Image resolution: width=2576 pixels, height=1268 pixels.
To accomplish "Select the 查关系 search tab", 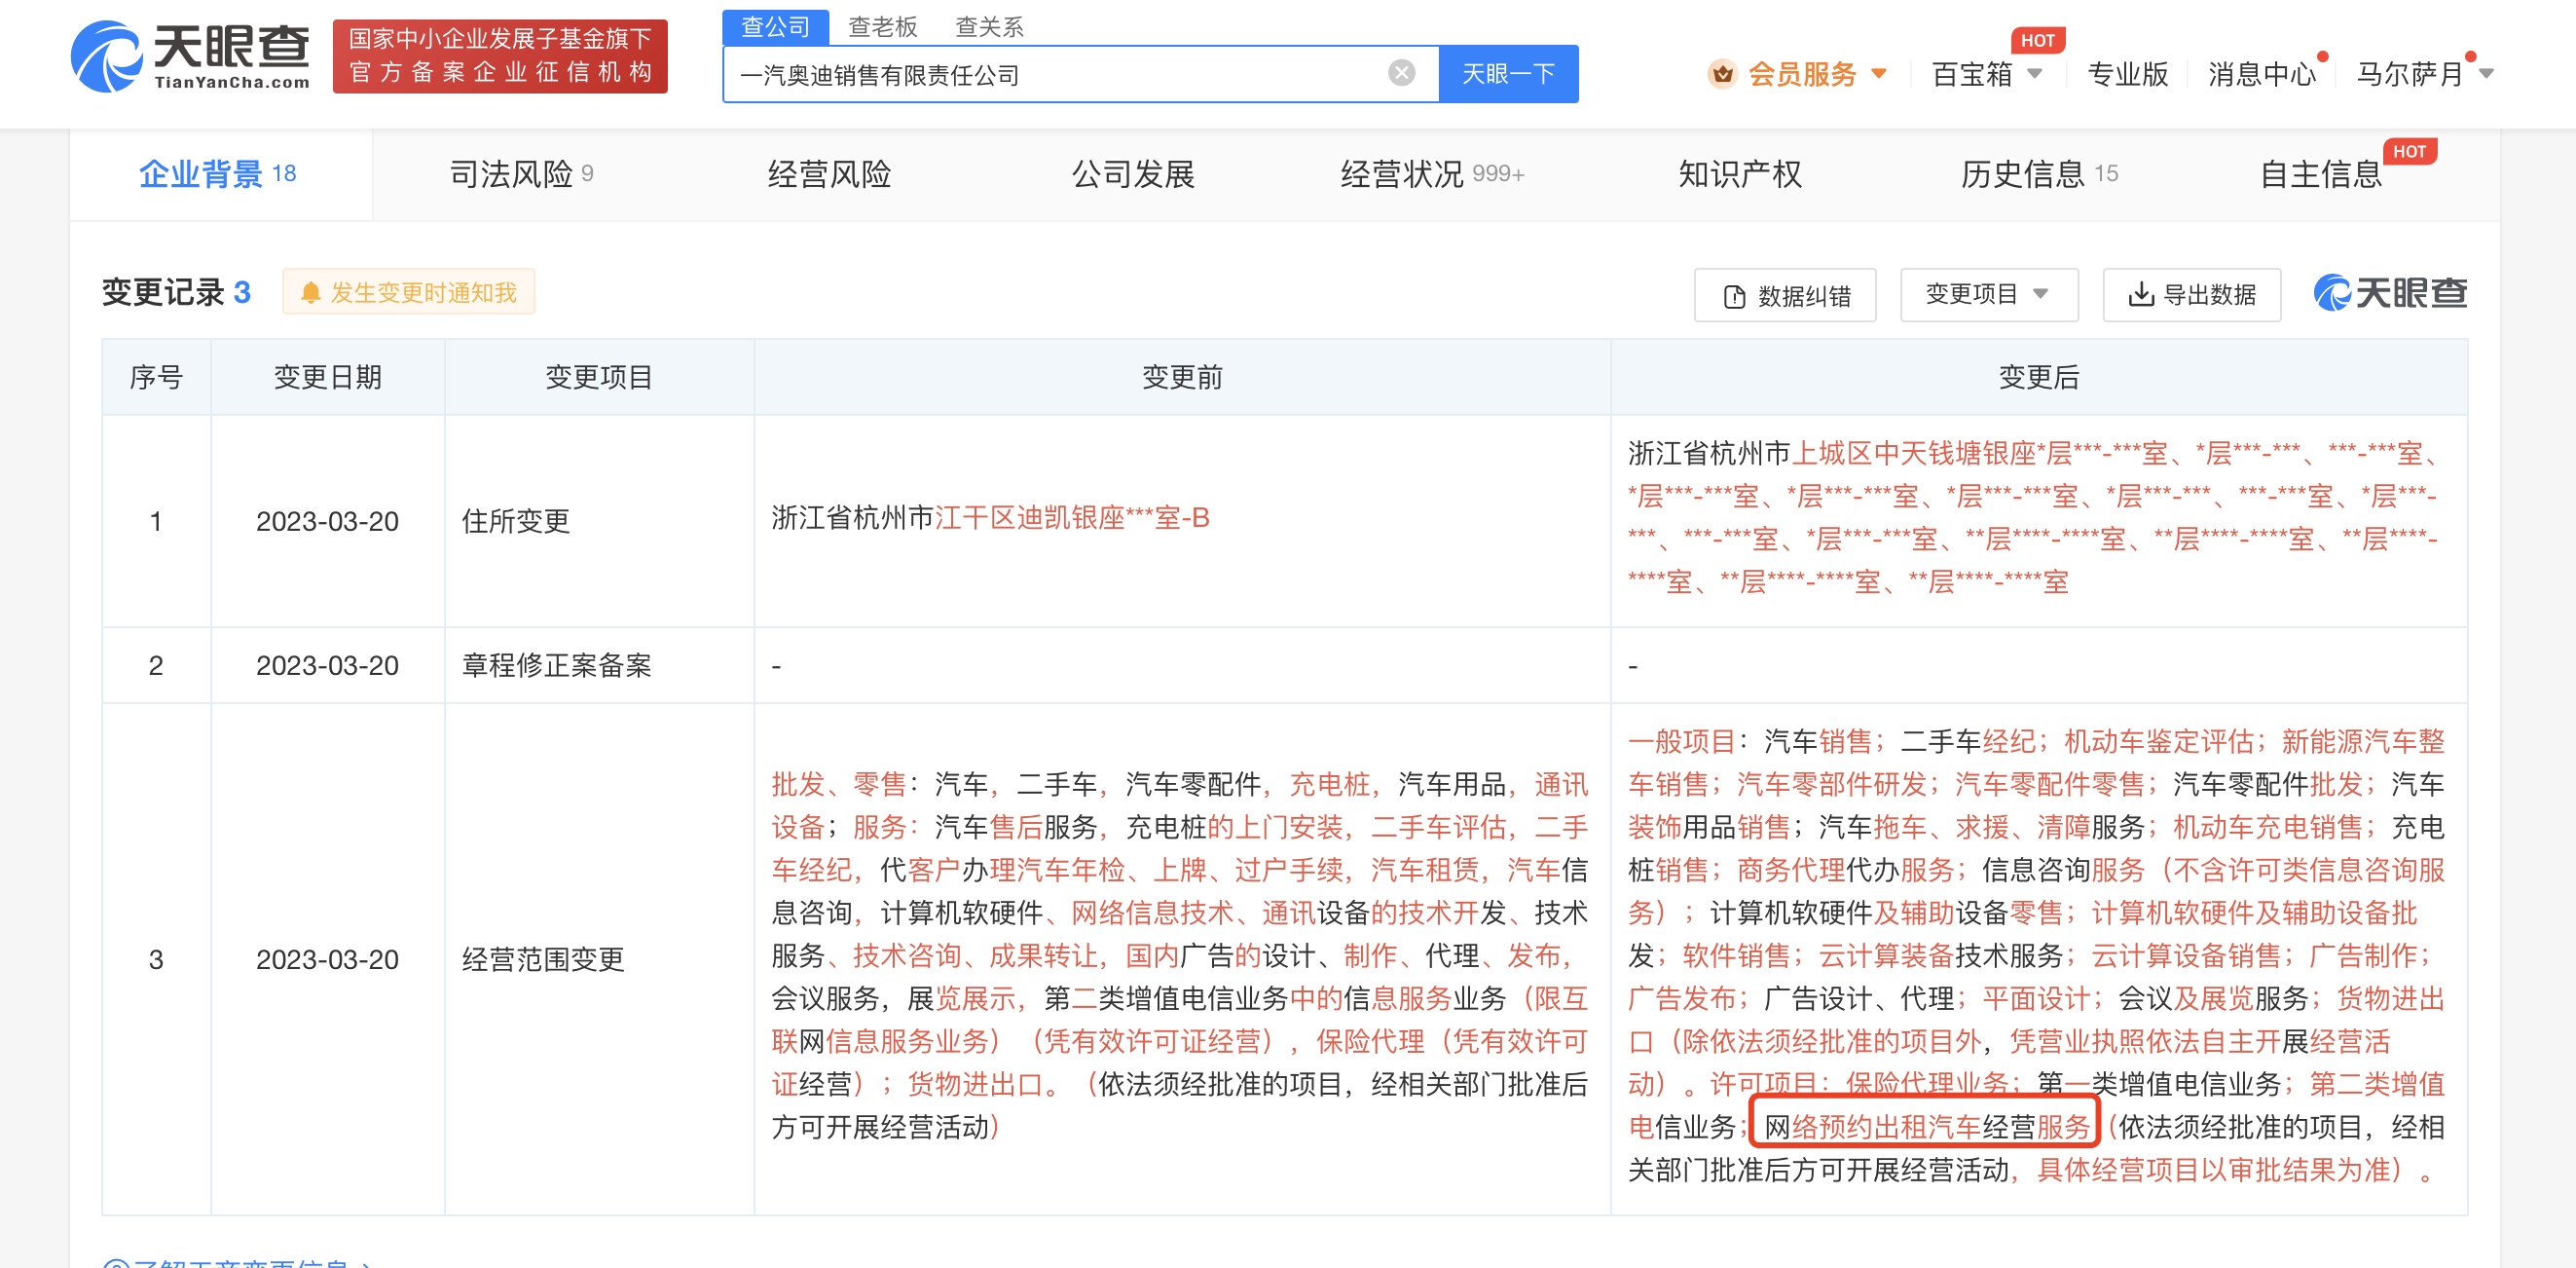I will pos(989,27).
